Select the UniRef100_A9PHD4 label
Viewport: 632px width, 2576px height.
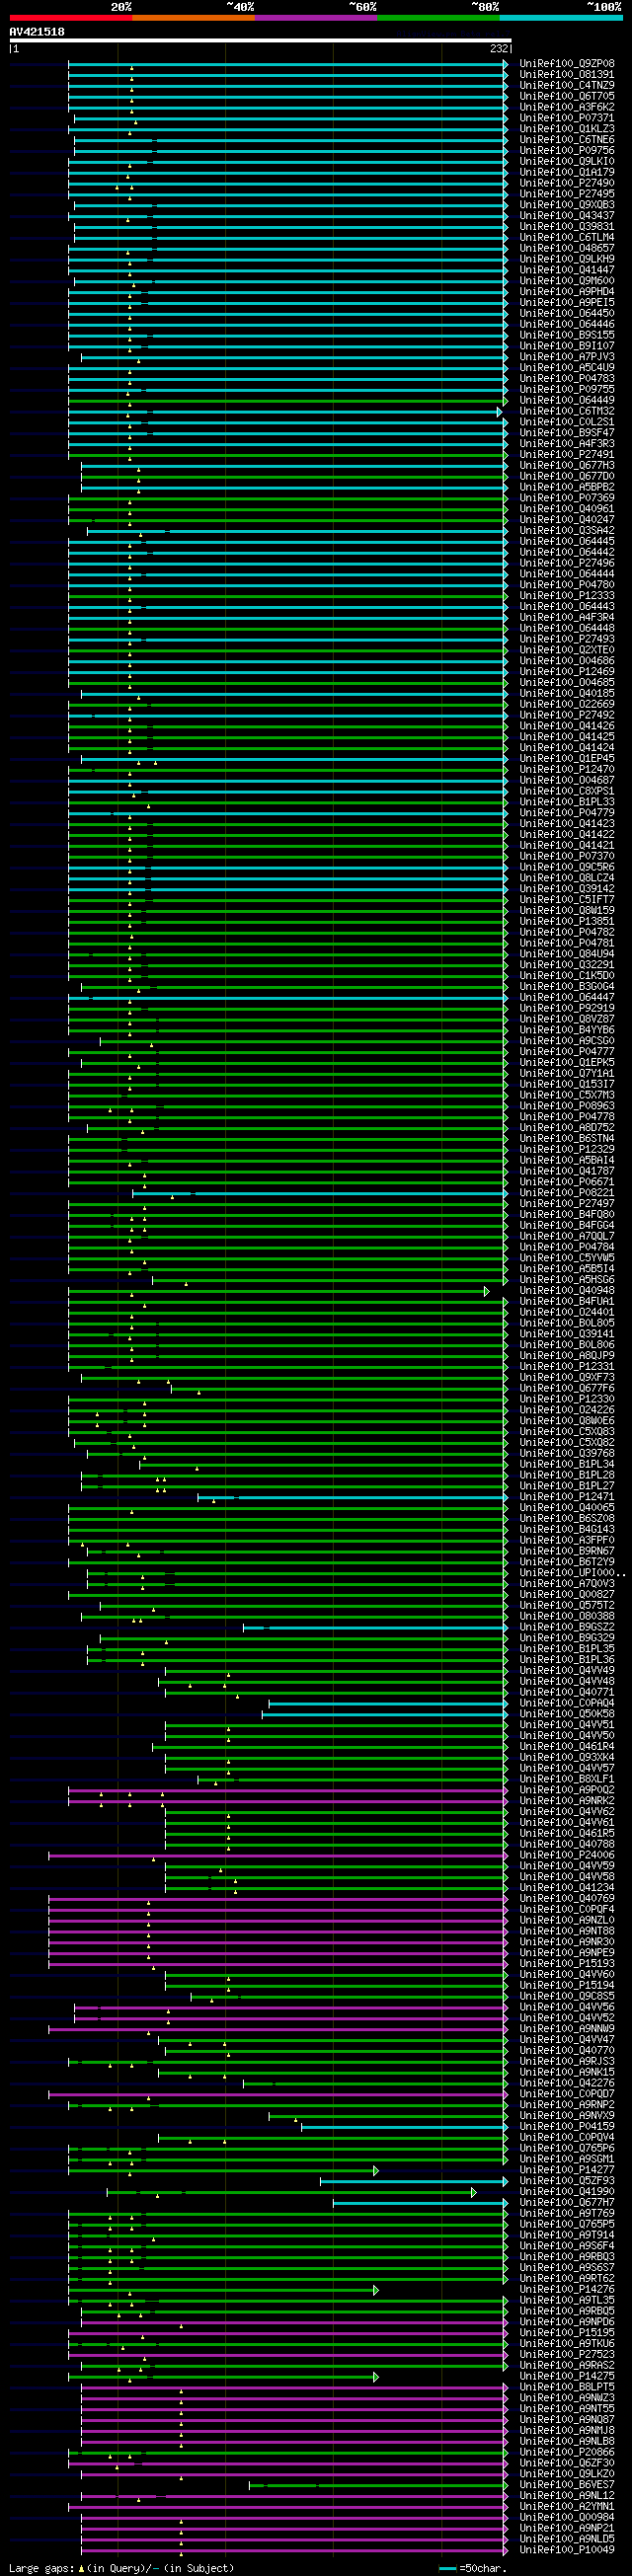(567, 292)
